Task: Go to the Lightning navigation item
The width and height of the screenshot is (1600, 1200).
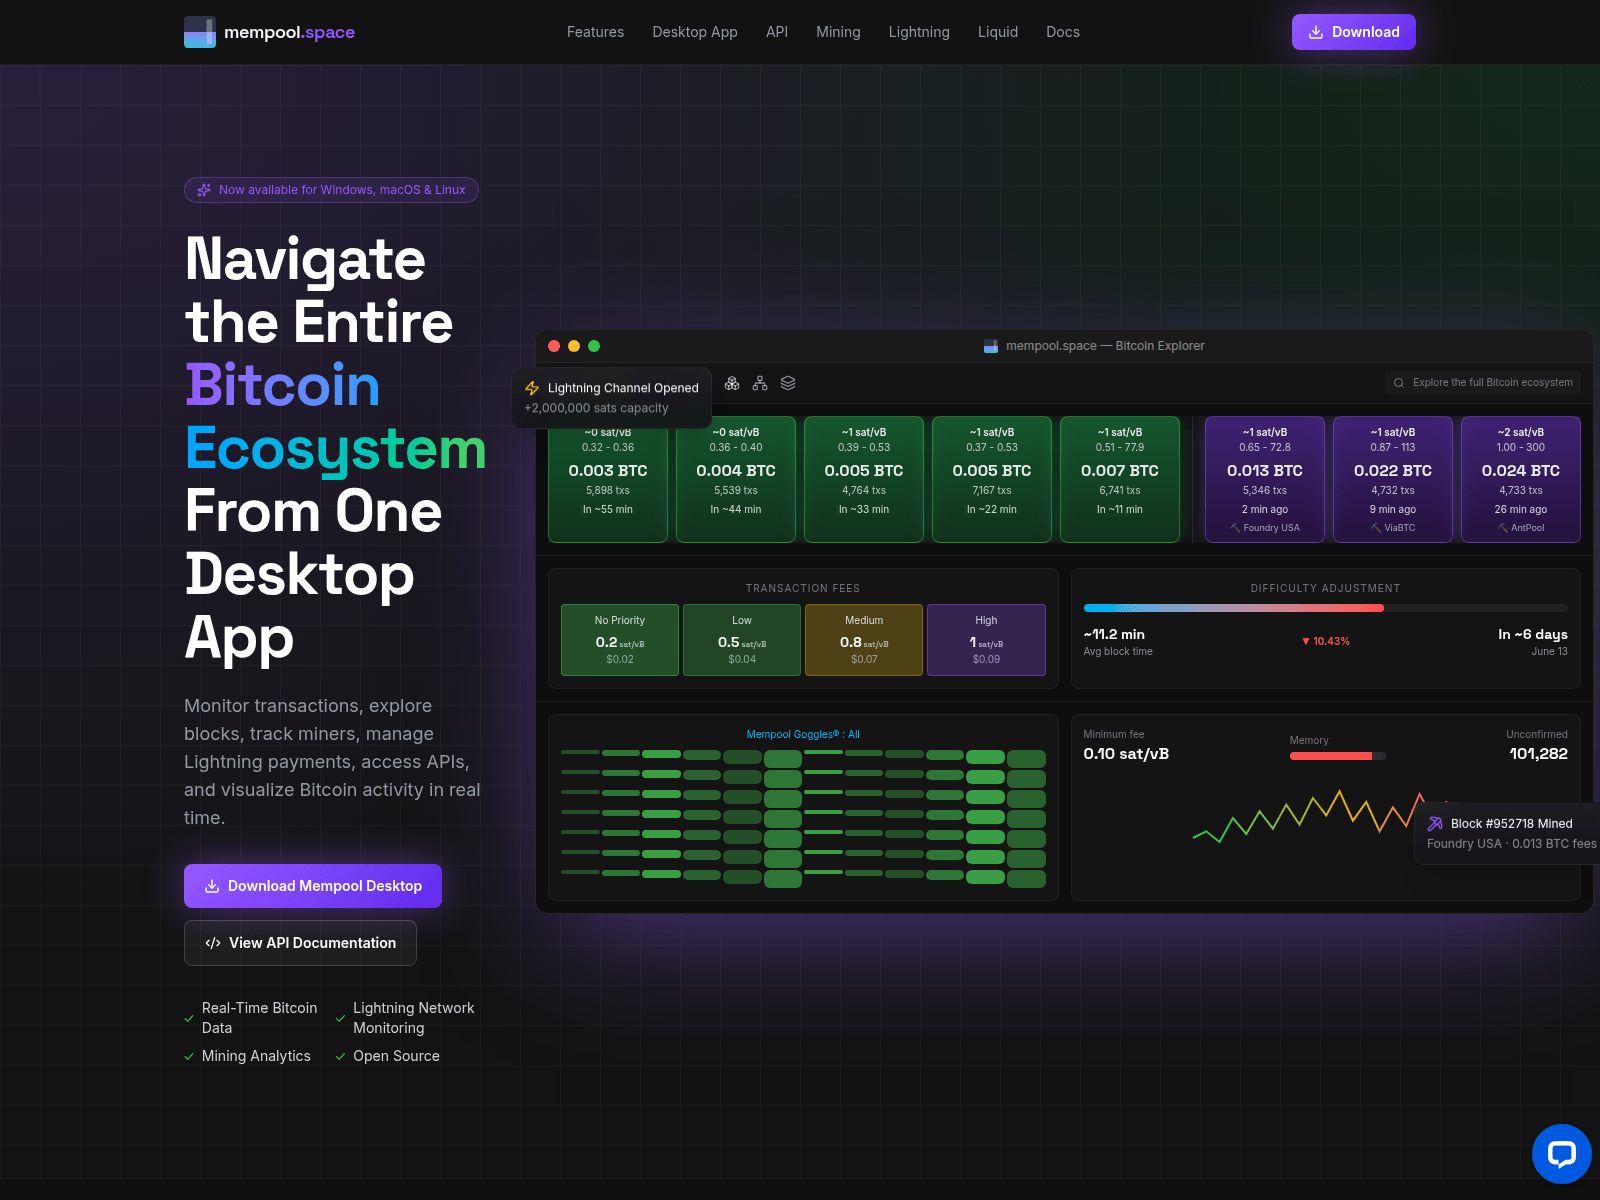Action: coord(919,32)
